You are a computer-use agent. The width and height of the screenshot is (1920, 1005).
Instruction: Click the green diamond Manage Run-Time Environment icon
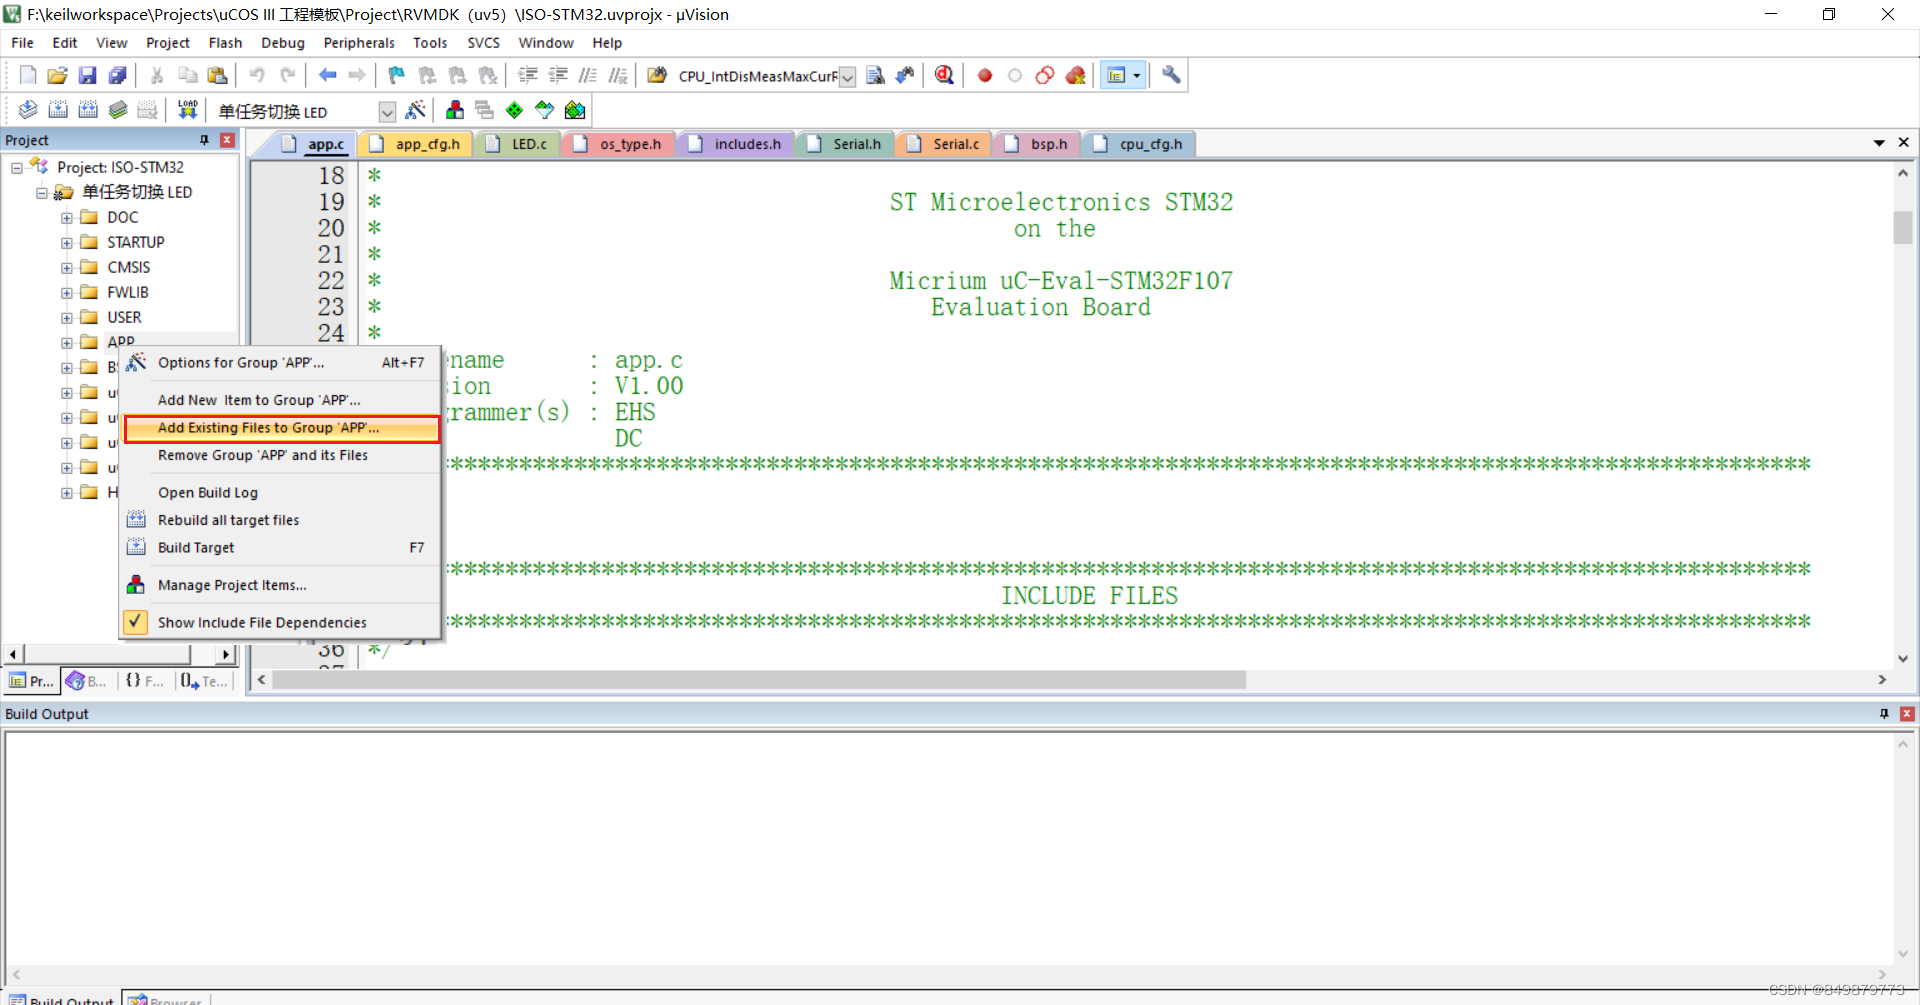click(514, 110)
